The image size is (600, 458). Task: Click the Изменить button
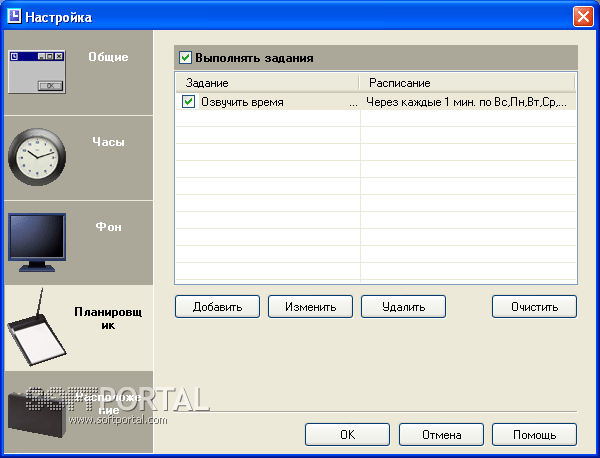click(x=310, y=306)
